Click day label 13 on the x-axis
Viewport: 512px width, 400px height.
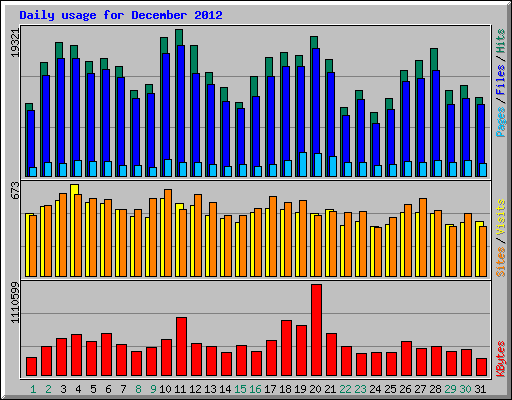(210, 389)
